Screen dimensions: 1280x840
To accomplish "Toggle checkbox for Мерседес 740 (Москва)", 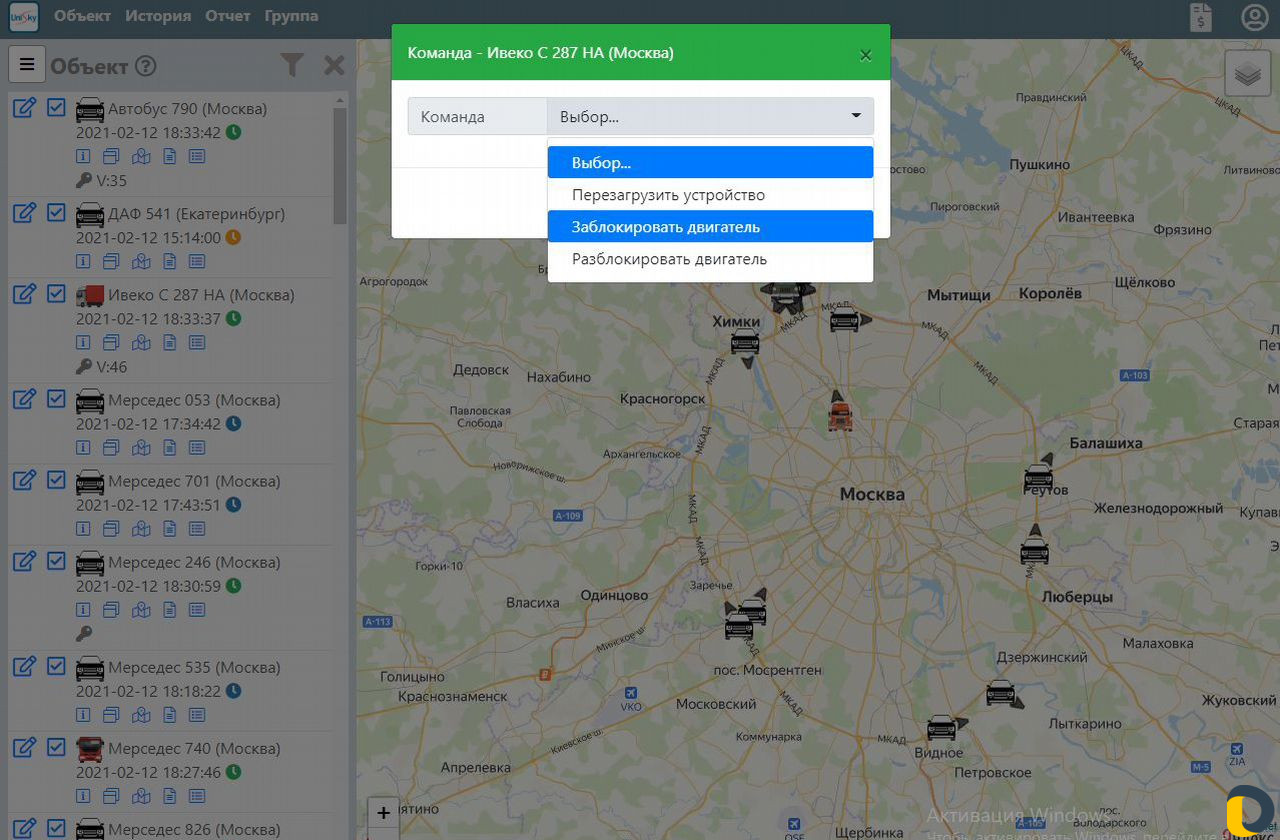I will click(56, 746).
